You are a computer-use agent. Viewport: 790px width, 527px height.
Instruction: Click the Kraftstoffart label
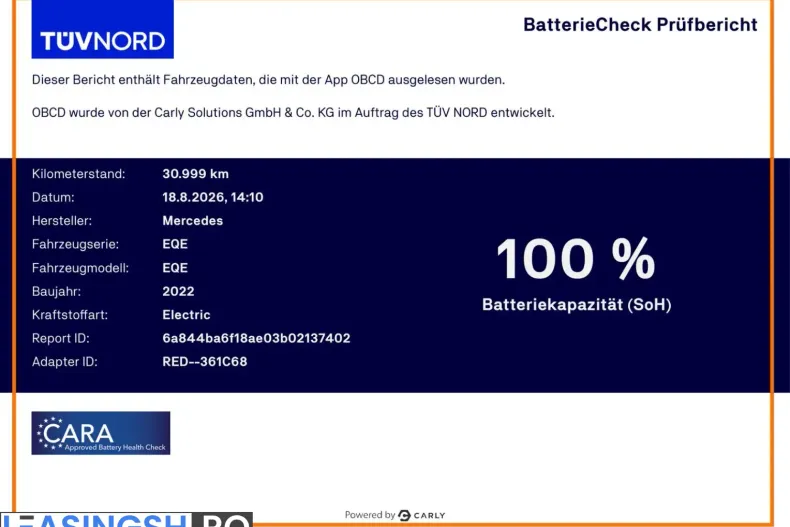[x=70, y=315]
